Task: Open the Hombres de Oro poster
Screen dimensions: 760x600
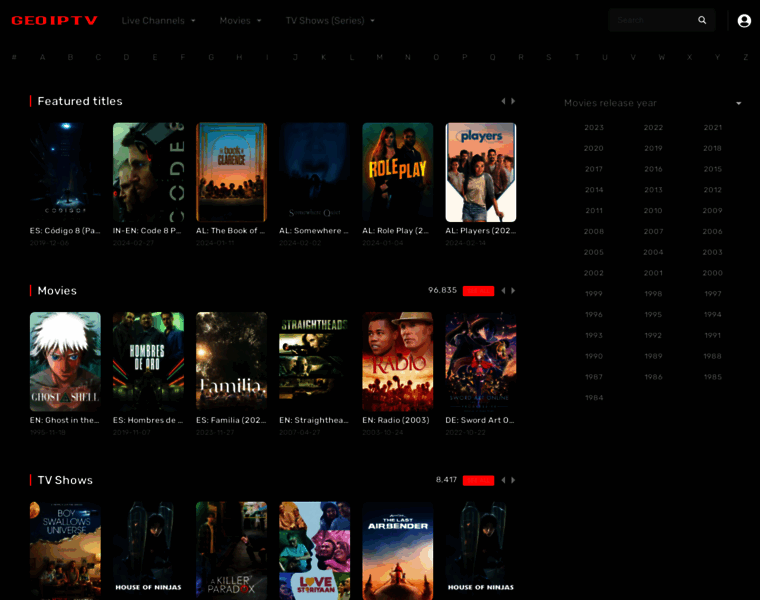Action: point(148,362)
